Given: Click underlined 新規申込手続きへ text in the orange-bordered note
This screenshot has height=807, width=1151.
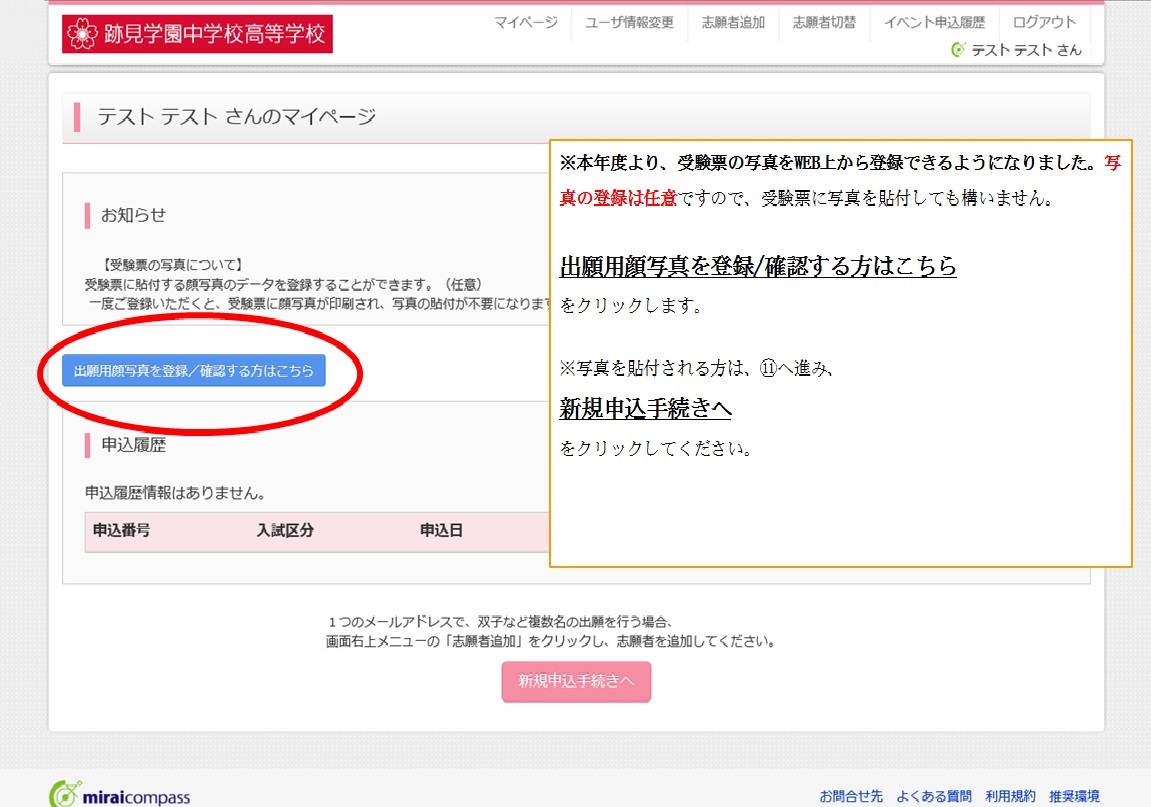Looking at the screenshot, I should pos(646,408).
